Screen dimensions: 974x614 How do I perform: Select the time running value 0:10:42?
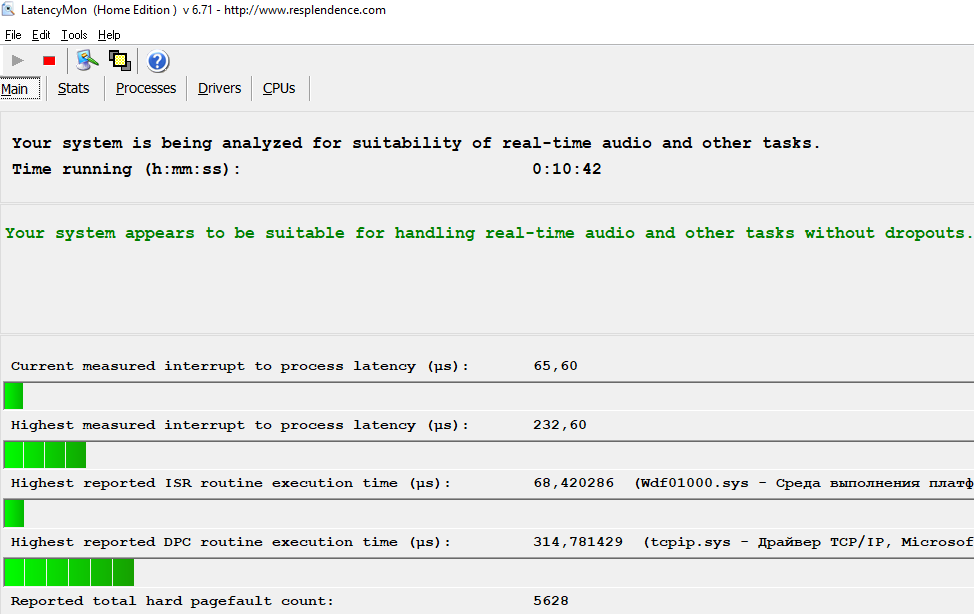(x=567, y=169)
